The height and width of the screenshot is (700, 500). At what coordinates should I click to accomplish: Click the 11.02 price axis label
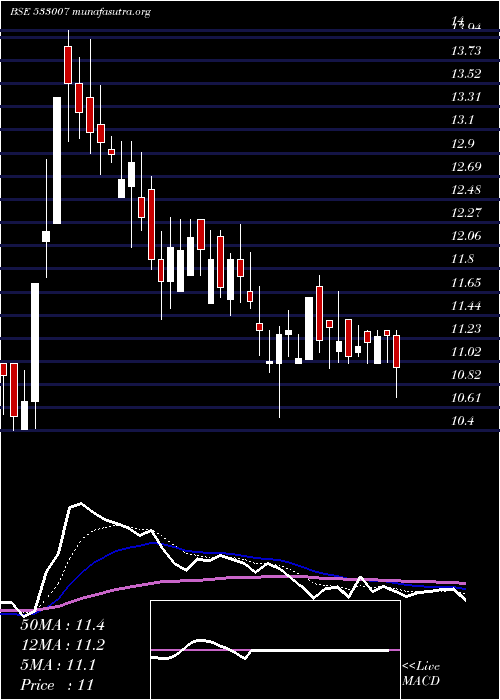[467, 352]
